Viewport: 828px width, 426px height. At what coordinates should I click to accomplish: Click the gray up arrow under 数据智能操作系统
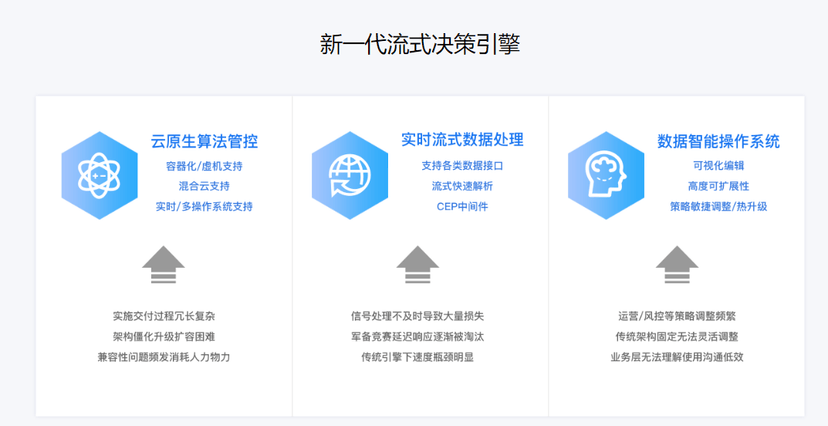677,264
